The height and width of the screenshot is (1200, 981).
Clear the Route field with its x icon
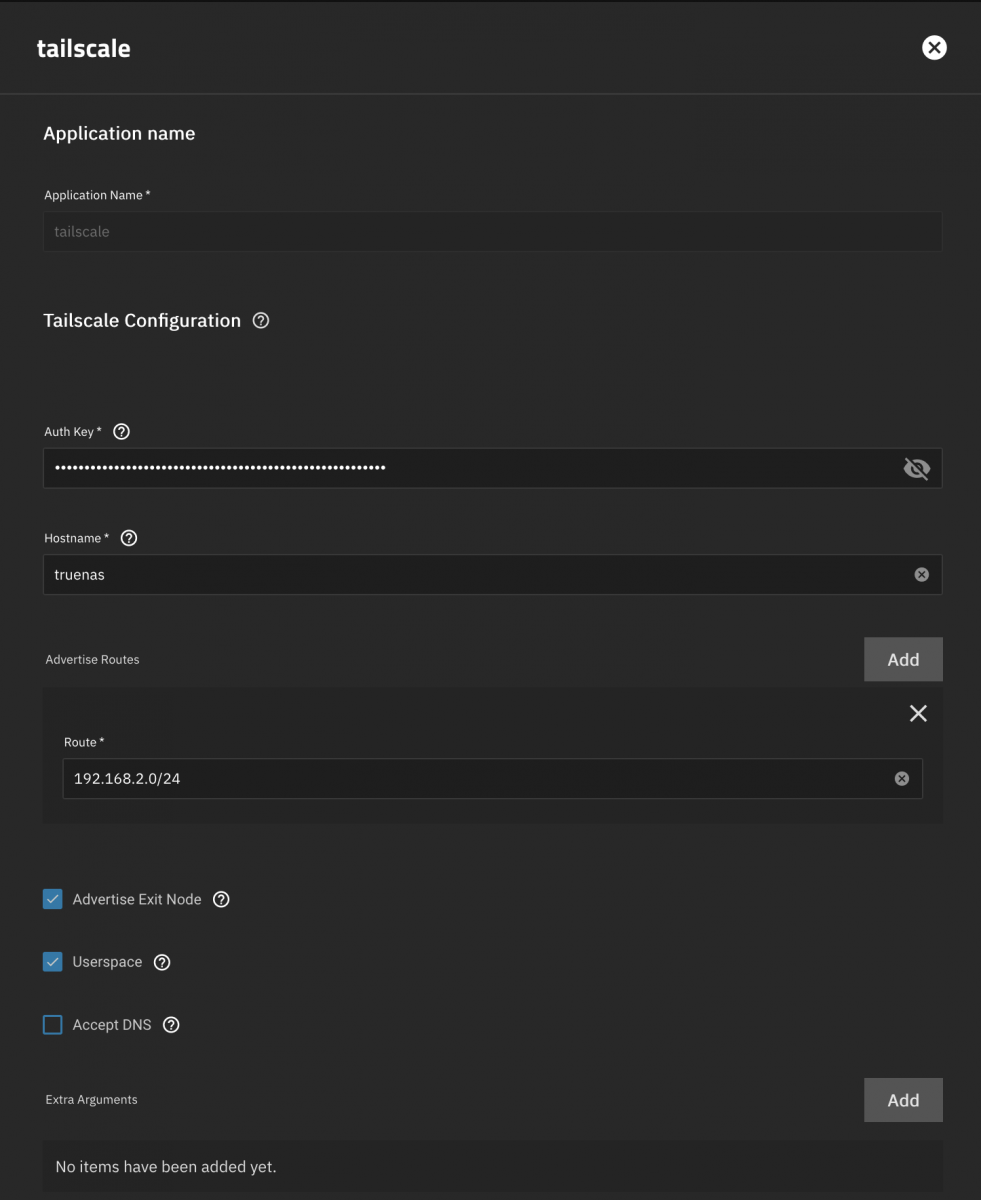click(x=901, y=779)
